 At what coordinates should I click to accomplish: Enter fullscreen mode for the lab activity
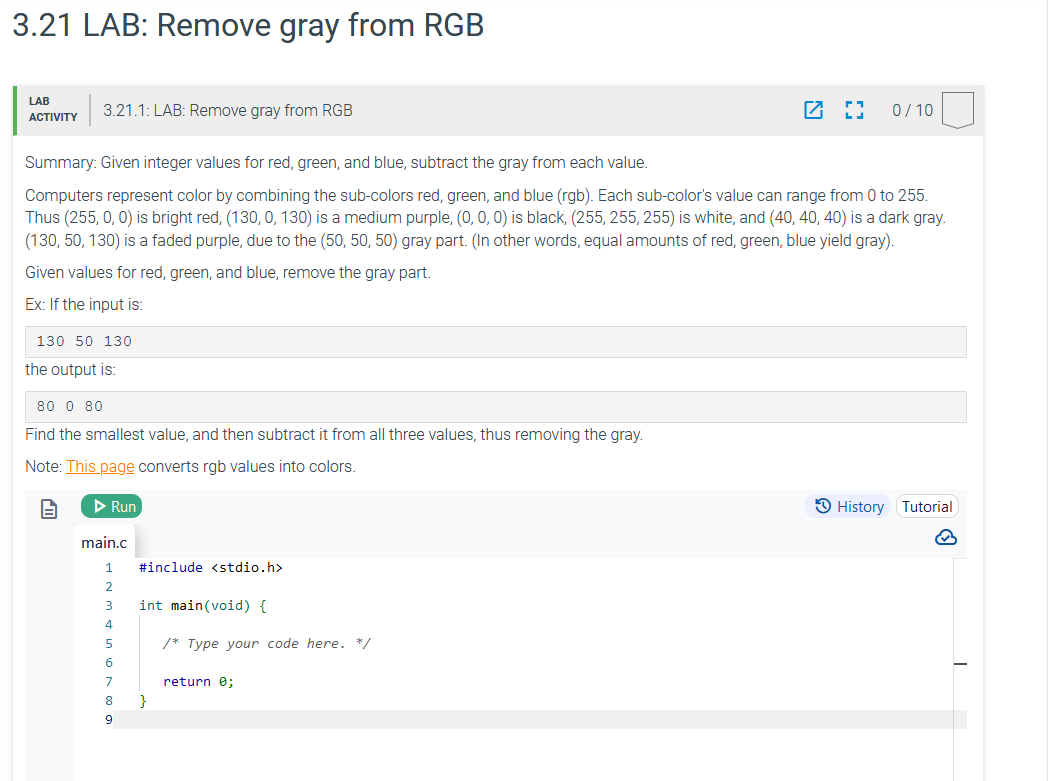(x=853, y=110)
